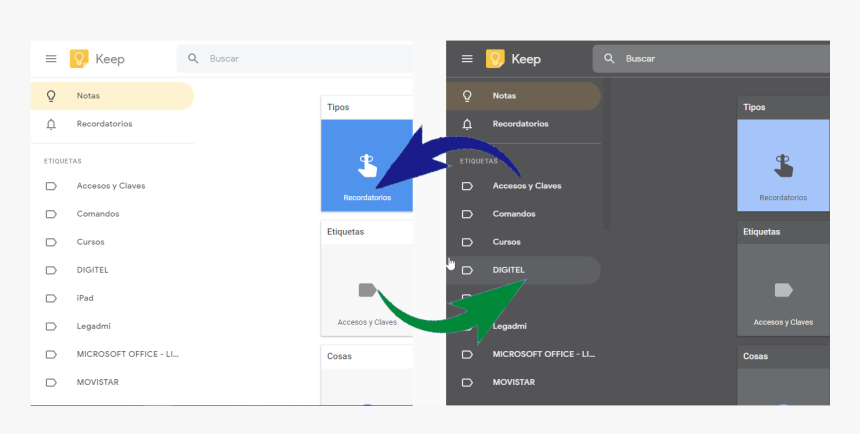This screenshot has height=434, width=860.
Task: Focus Buscar search field in dark window
Action: tap(711, 59)
